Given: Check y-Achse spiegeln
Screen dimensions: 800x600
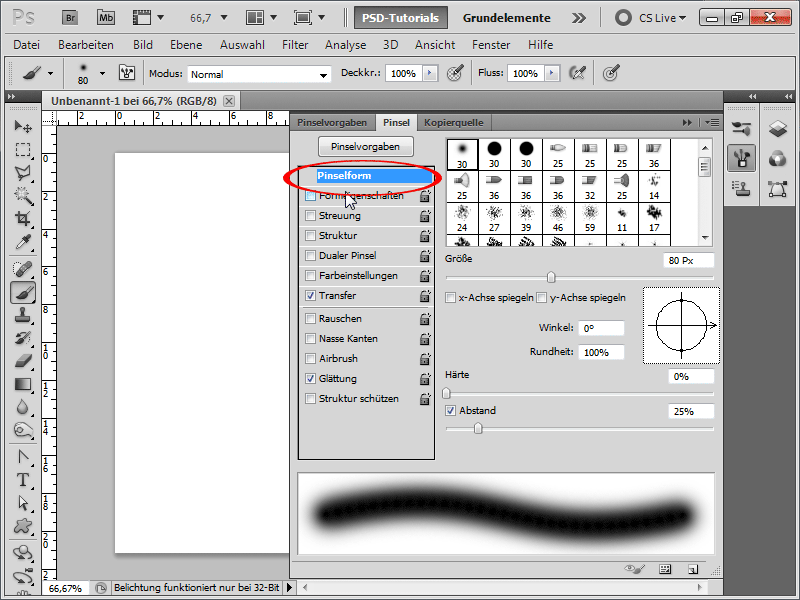Looking at the screenshot, I should 542,297.
